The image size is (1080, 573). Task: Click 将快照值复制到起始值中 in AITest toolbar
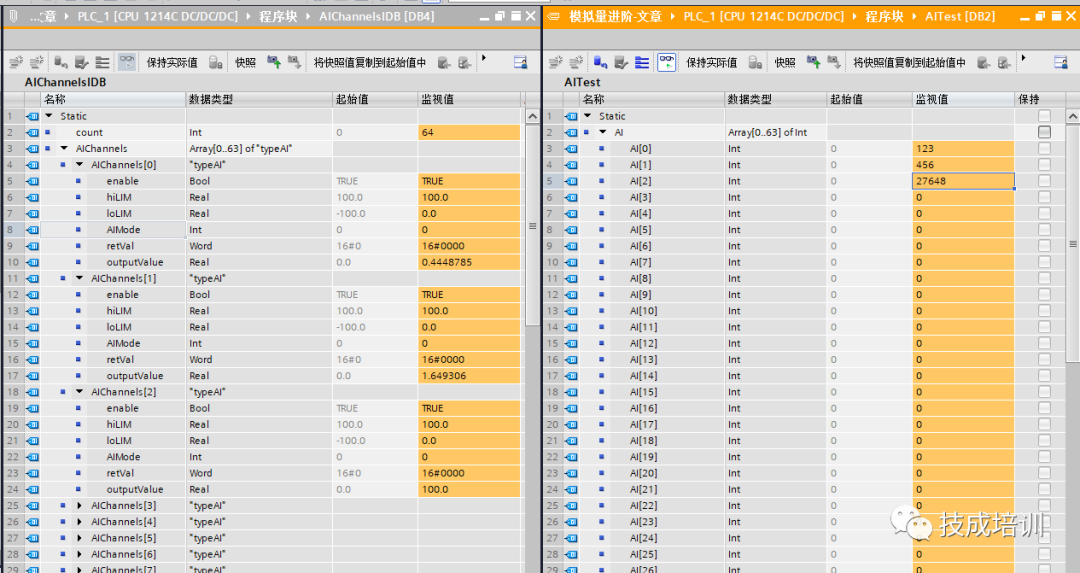(x=909, y=63)
